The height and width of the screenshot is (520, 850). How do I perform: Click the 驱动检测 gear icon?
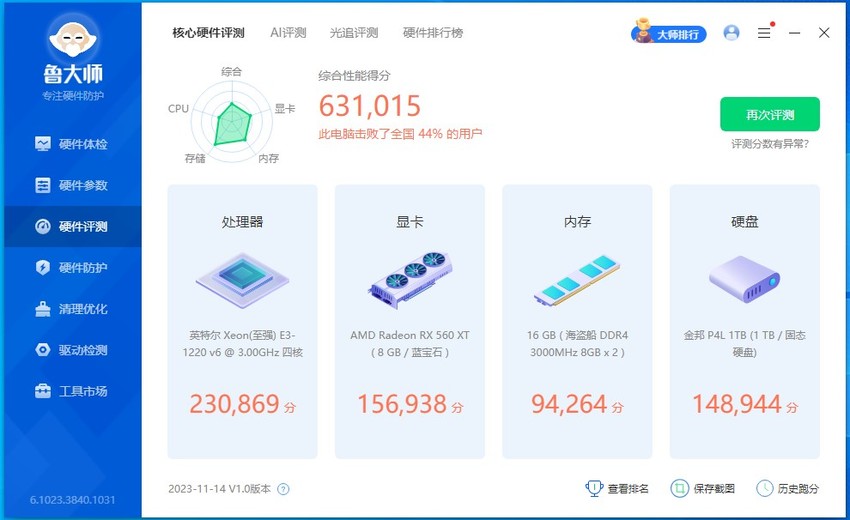[x=42, y=350]
